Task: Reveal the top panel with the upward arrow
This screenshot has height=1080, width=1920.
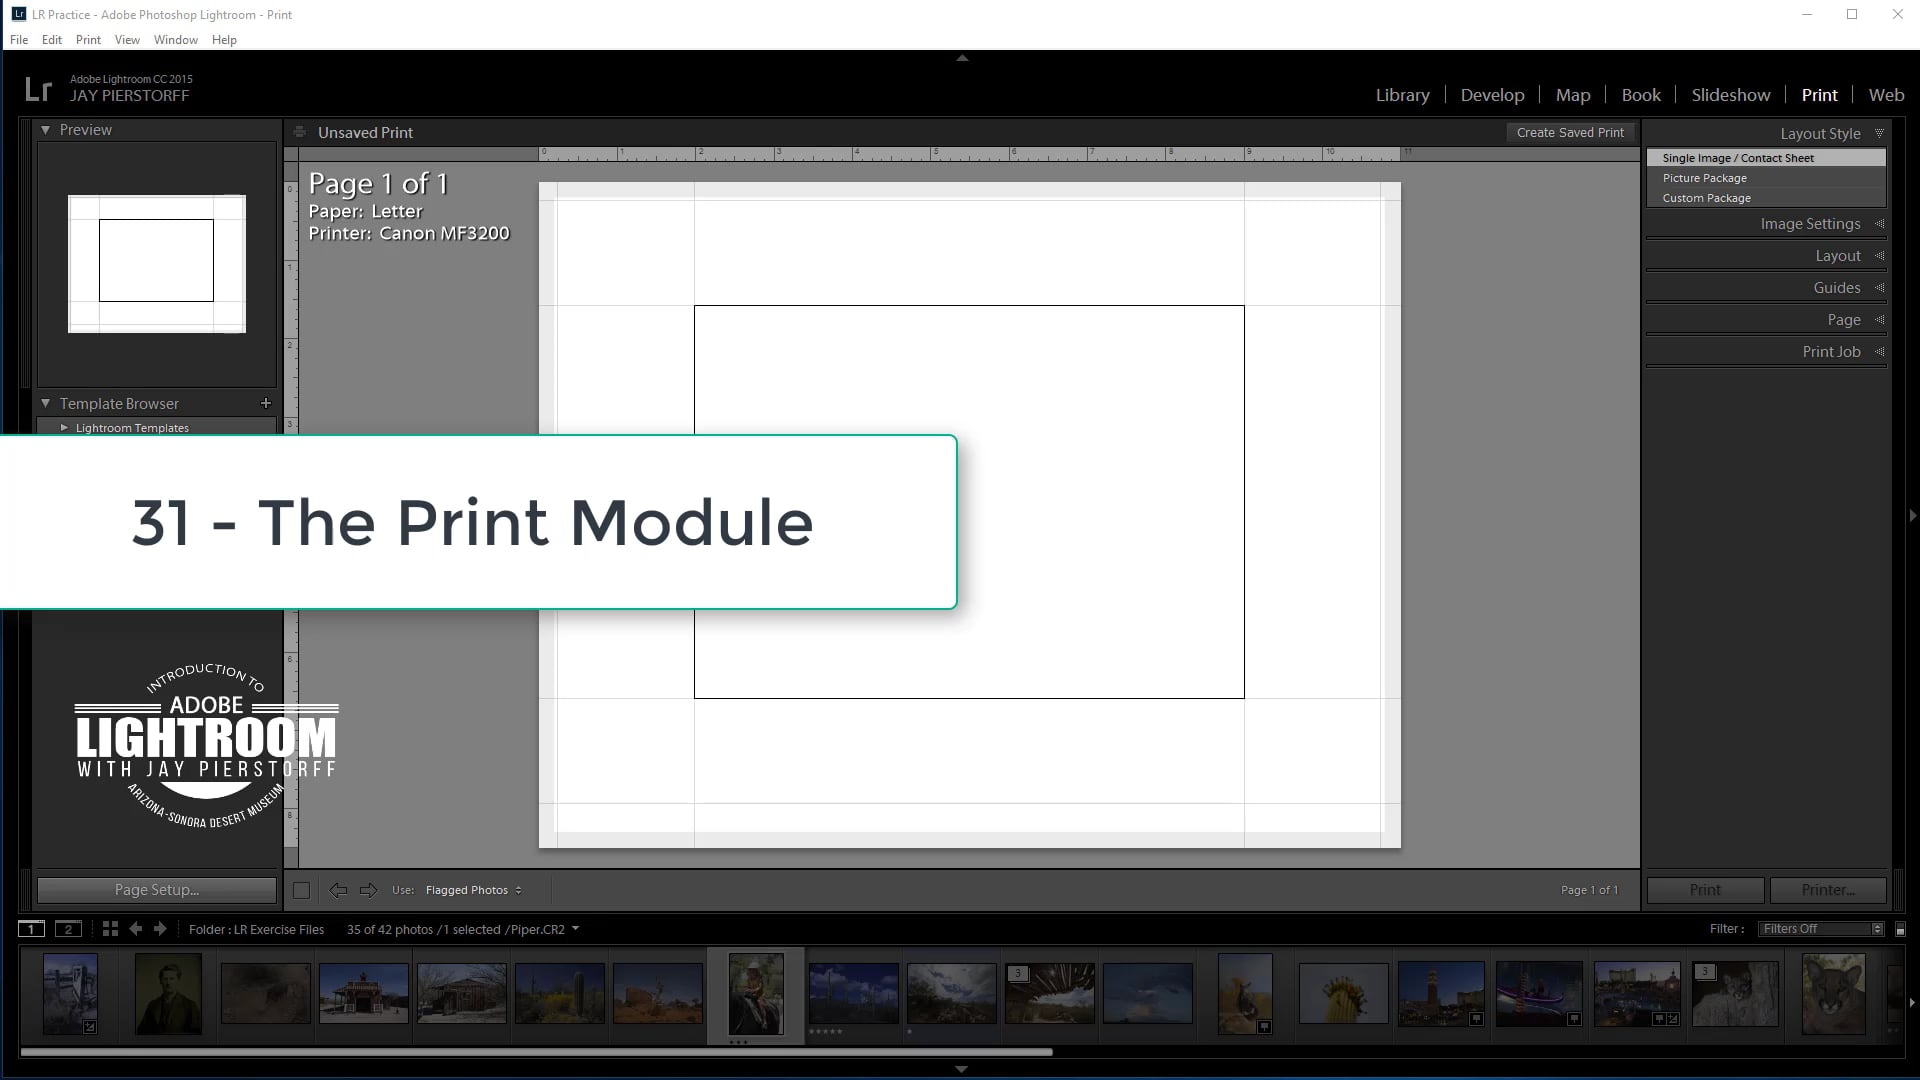Action: tap(961, 57)
